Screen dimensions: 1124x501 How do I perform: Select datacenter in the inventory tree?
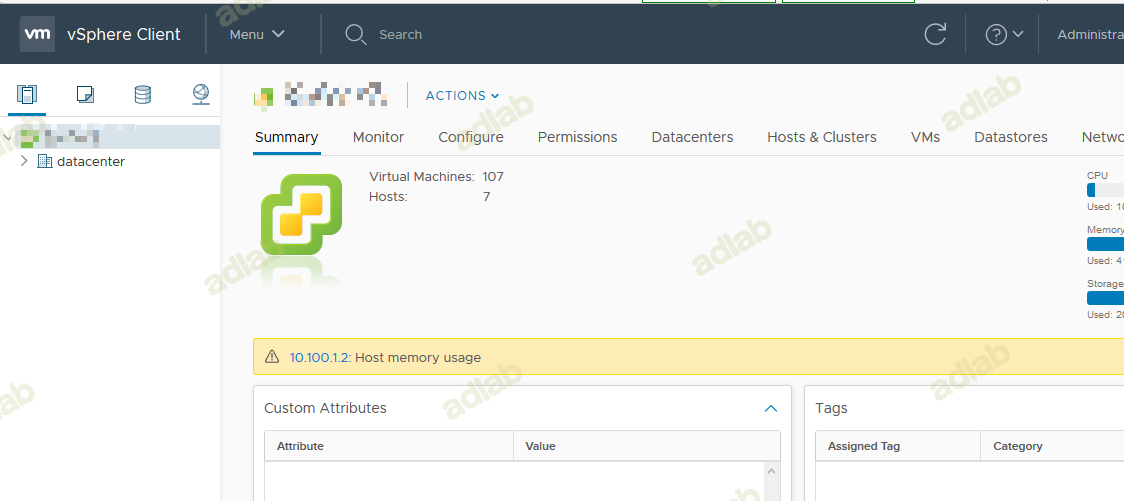click(90, 161)
